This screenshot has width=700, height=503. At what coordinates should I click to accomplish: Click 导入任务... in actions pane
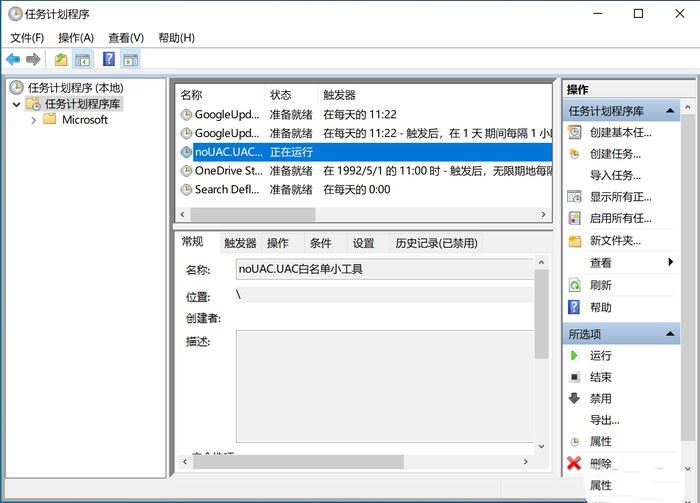(614, 175)
